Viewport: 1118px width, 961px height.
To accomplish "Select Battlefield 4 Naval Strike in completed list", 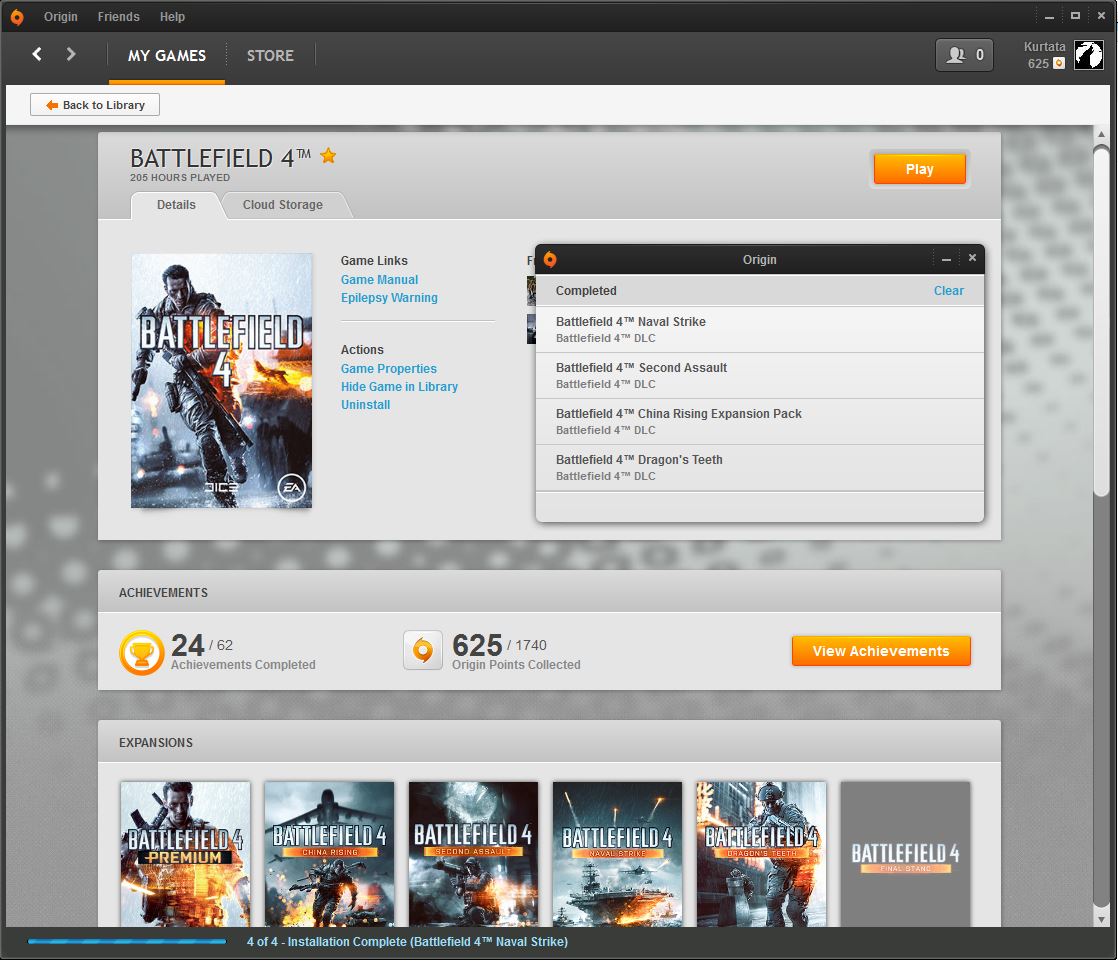I will 760,330.
